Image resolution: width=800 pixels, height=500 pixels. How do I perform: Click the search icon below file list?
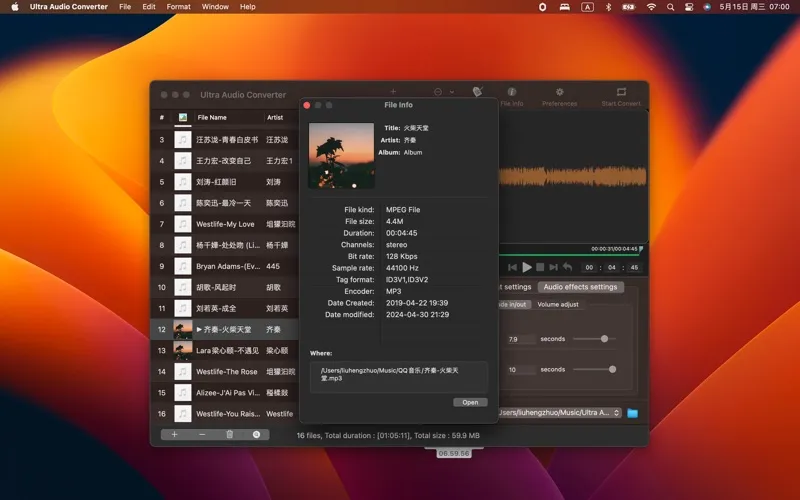pyautogui.click(x=256, y=435)
